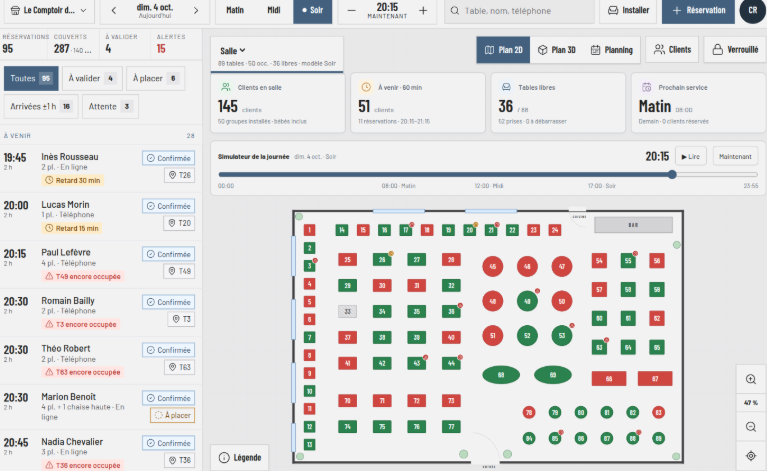Screen dimensions: 767x471
Task: Click table T49 tag for Paul Lefèvre
Action: click(x=180, y=271)
